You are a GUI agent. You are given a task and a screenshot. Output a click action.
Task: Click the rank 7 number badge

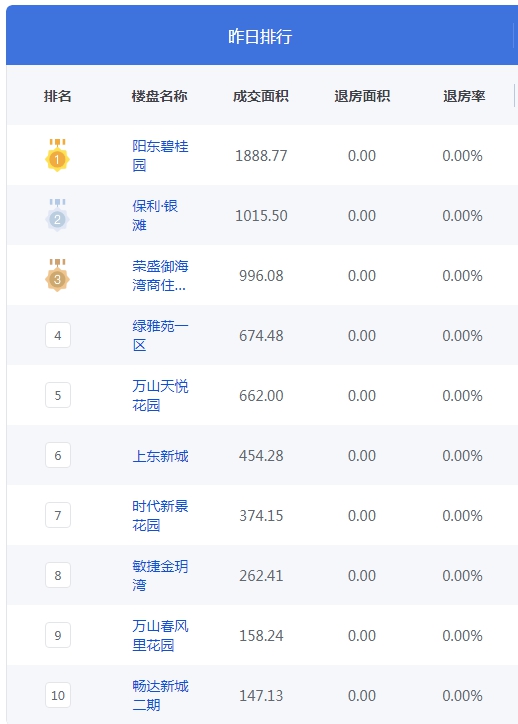point(58,515)
